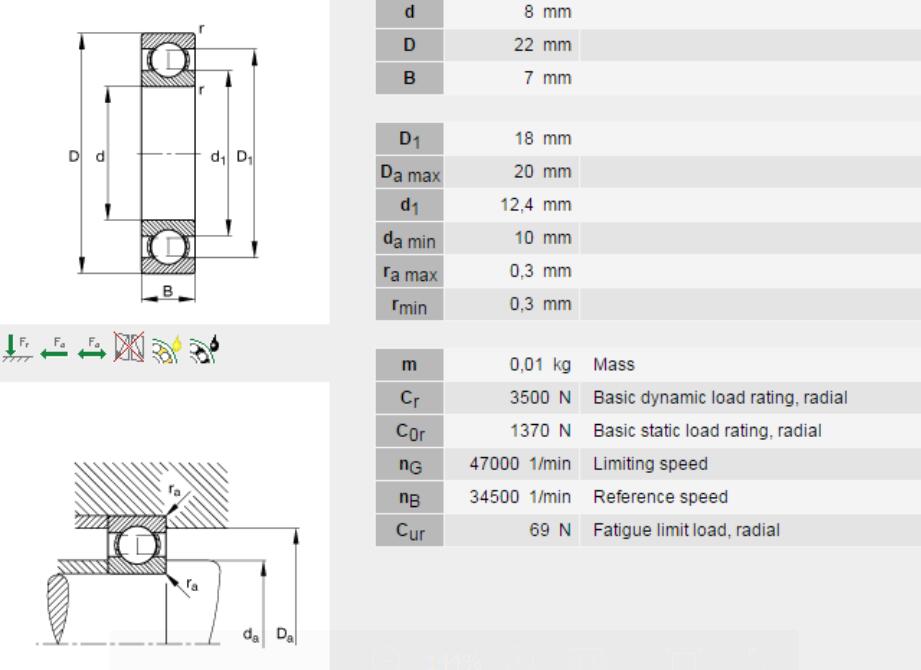Select the value 7 mm
Viewport: 921px width, 670px height.
547,78
